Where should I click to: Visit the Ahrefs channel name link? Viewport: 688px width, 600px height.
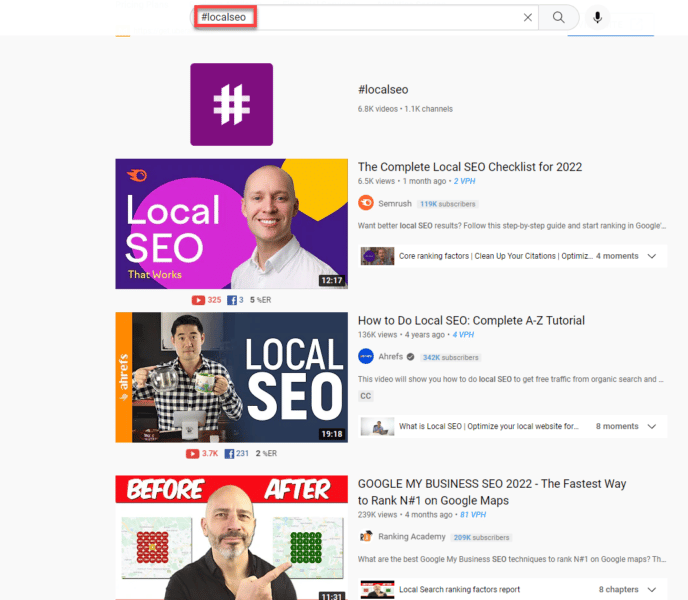click(x=391, y=356)
